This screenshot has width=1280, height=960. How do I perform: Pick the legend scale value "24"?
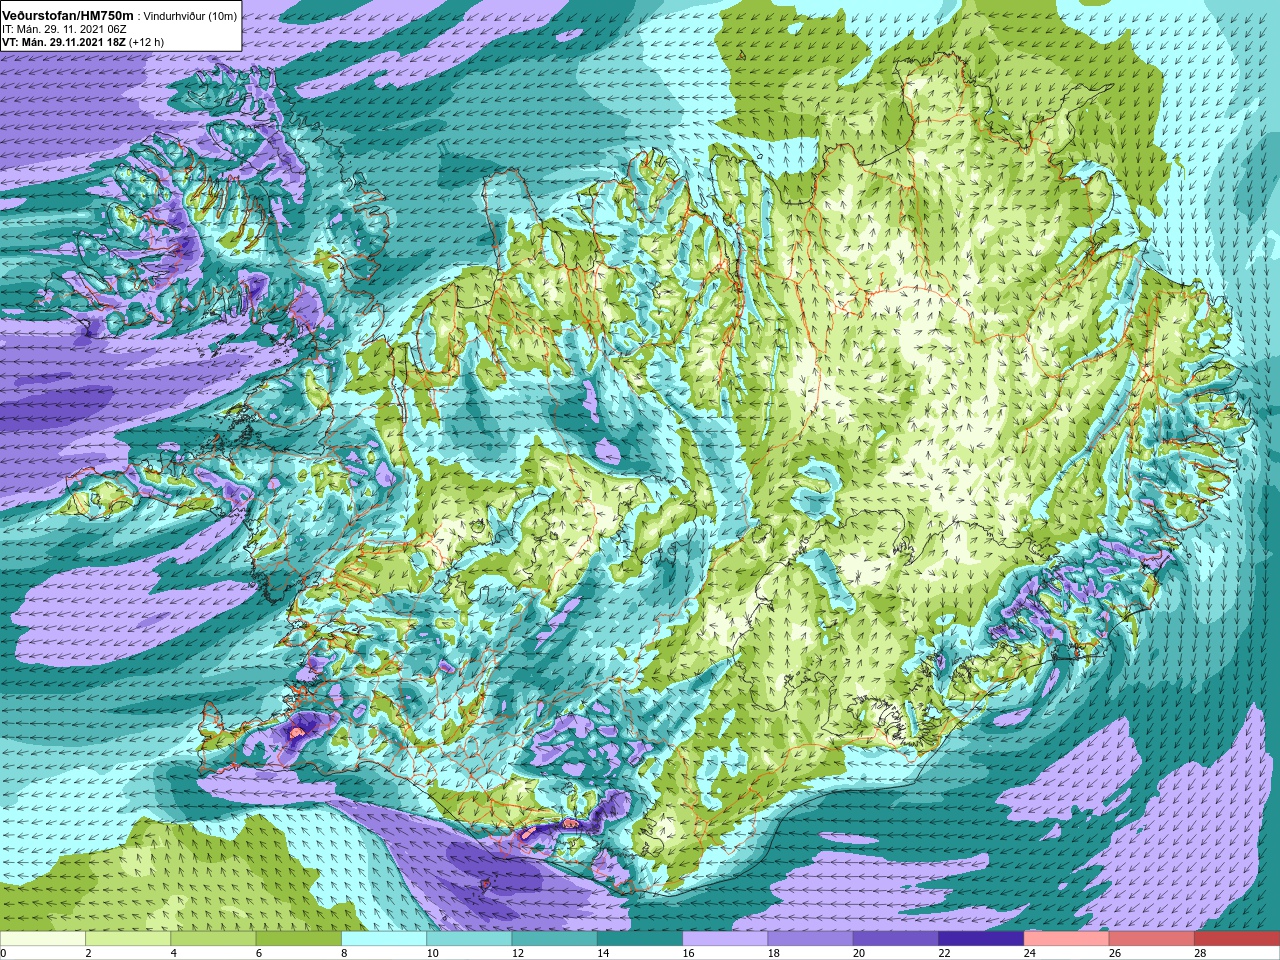[1029, 953]
